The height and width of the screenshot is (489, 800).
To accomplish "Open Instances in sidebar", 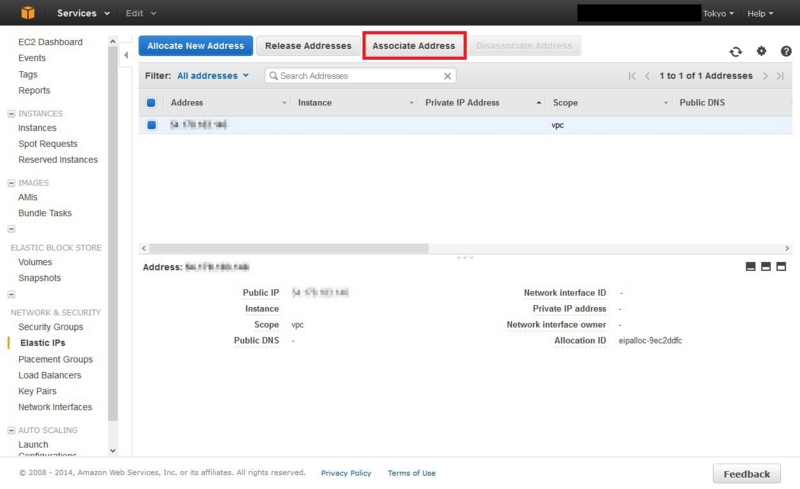I will point(37,128).
